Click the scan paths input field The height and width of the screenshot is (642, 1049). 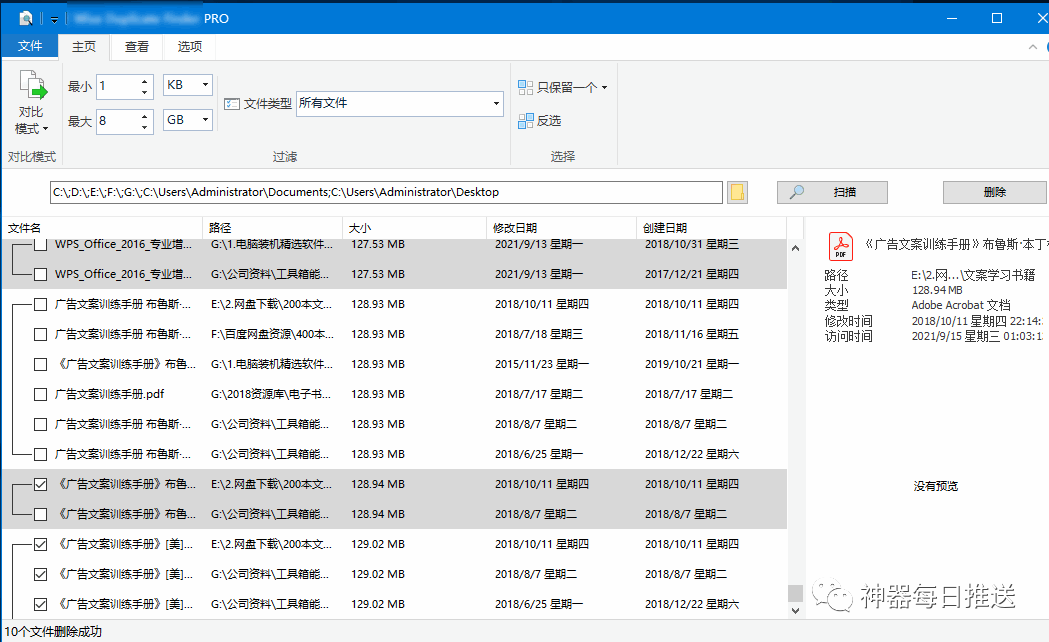[386, 192]
